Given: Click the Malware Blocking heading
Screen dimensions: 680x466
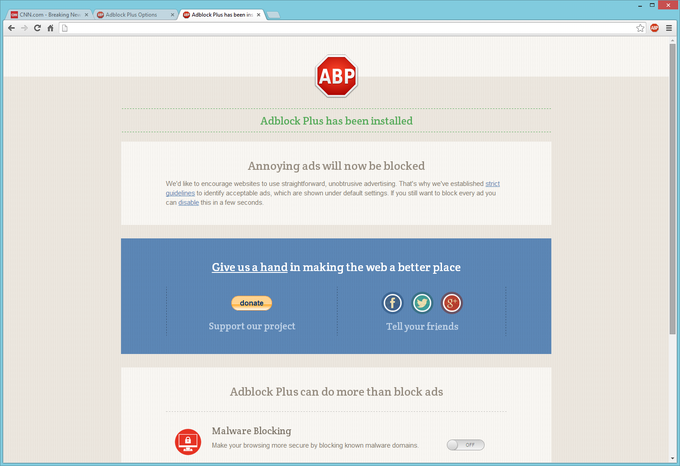Looking at the screenshot, I should coord(252,431).
